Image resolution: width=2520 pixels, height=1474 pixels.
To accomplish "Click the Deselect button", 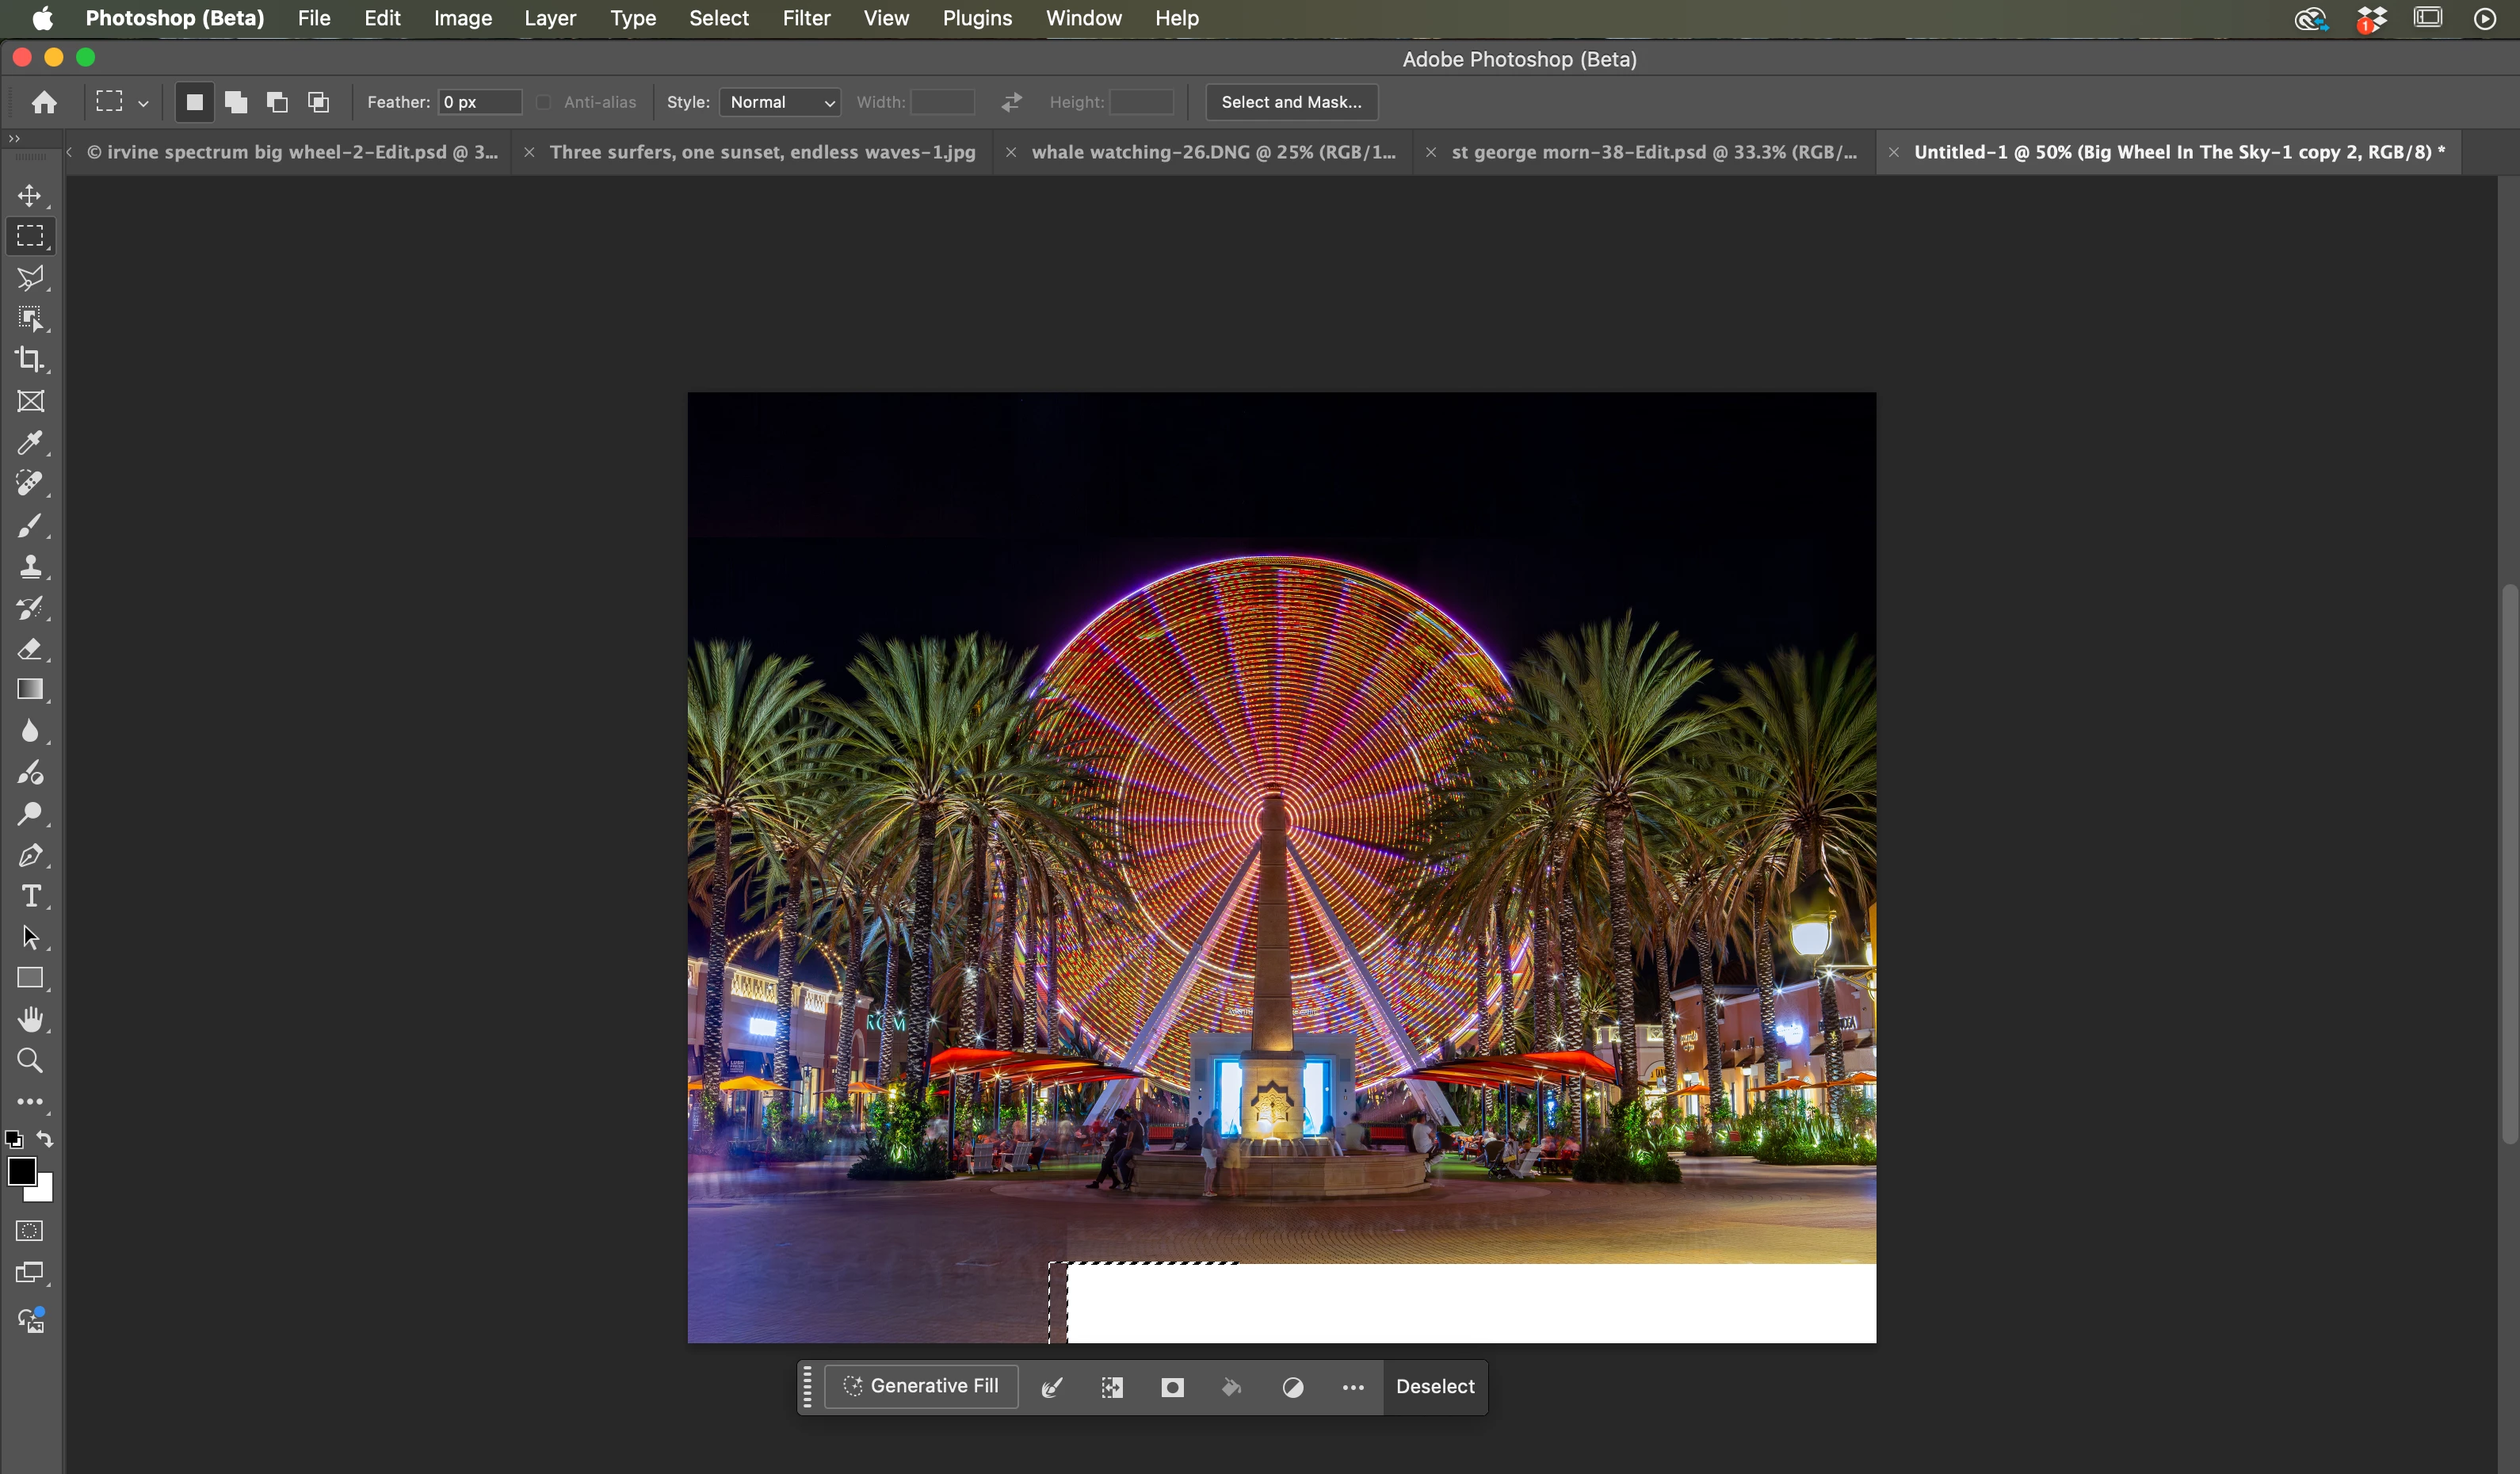I will click(x=1434, y=1387).
